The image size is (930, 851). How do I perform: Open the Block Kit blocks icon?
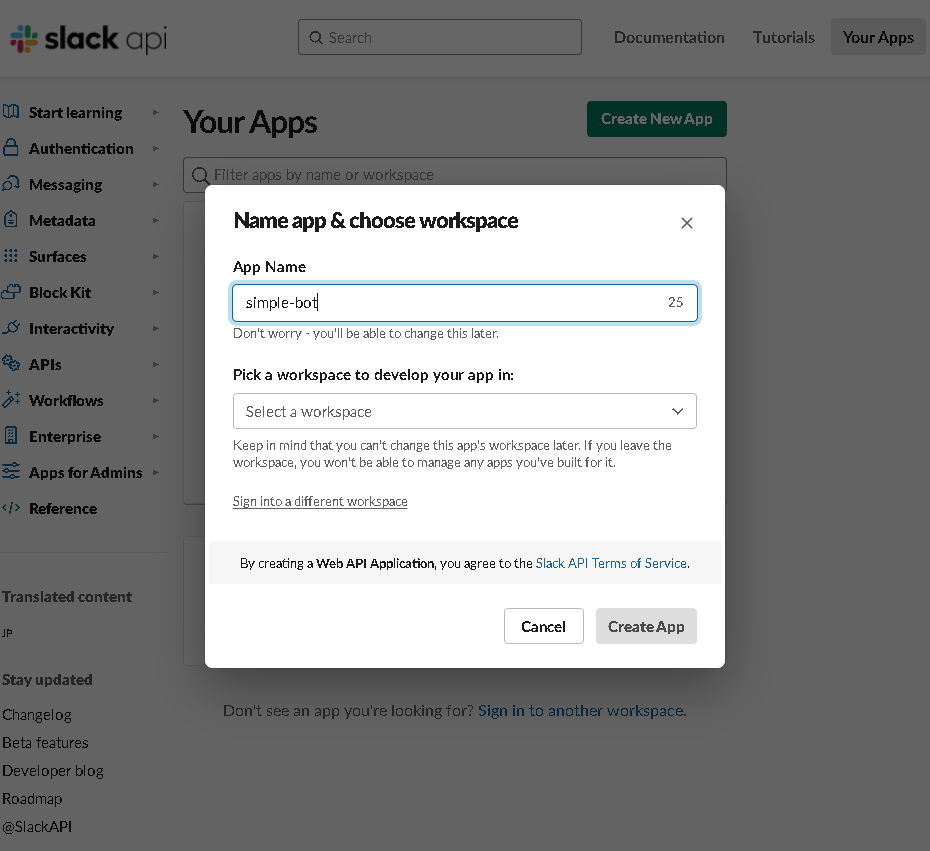point(12,292)
